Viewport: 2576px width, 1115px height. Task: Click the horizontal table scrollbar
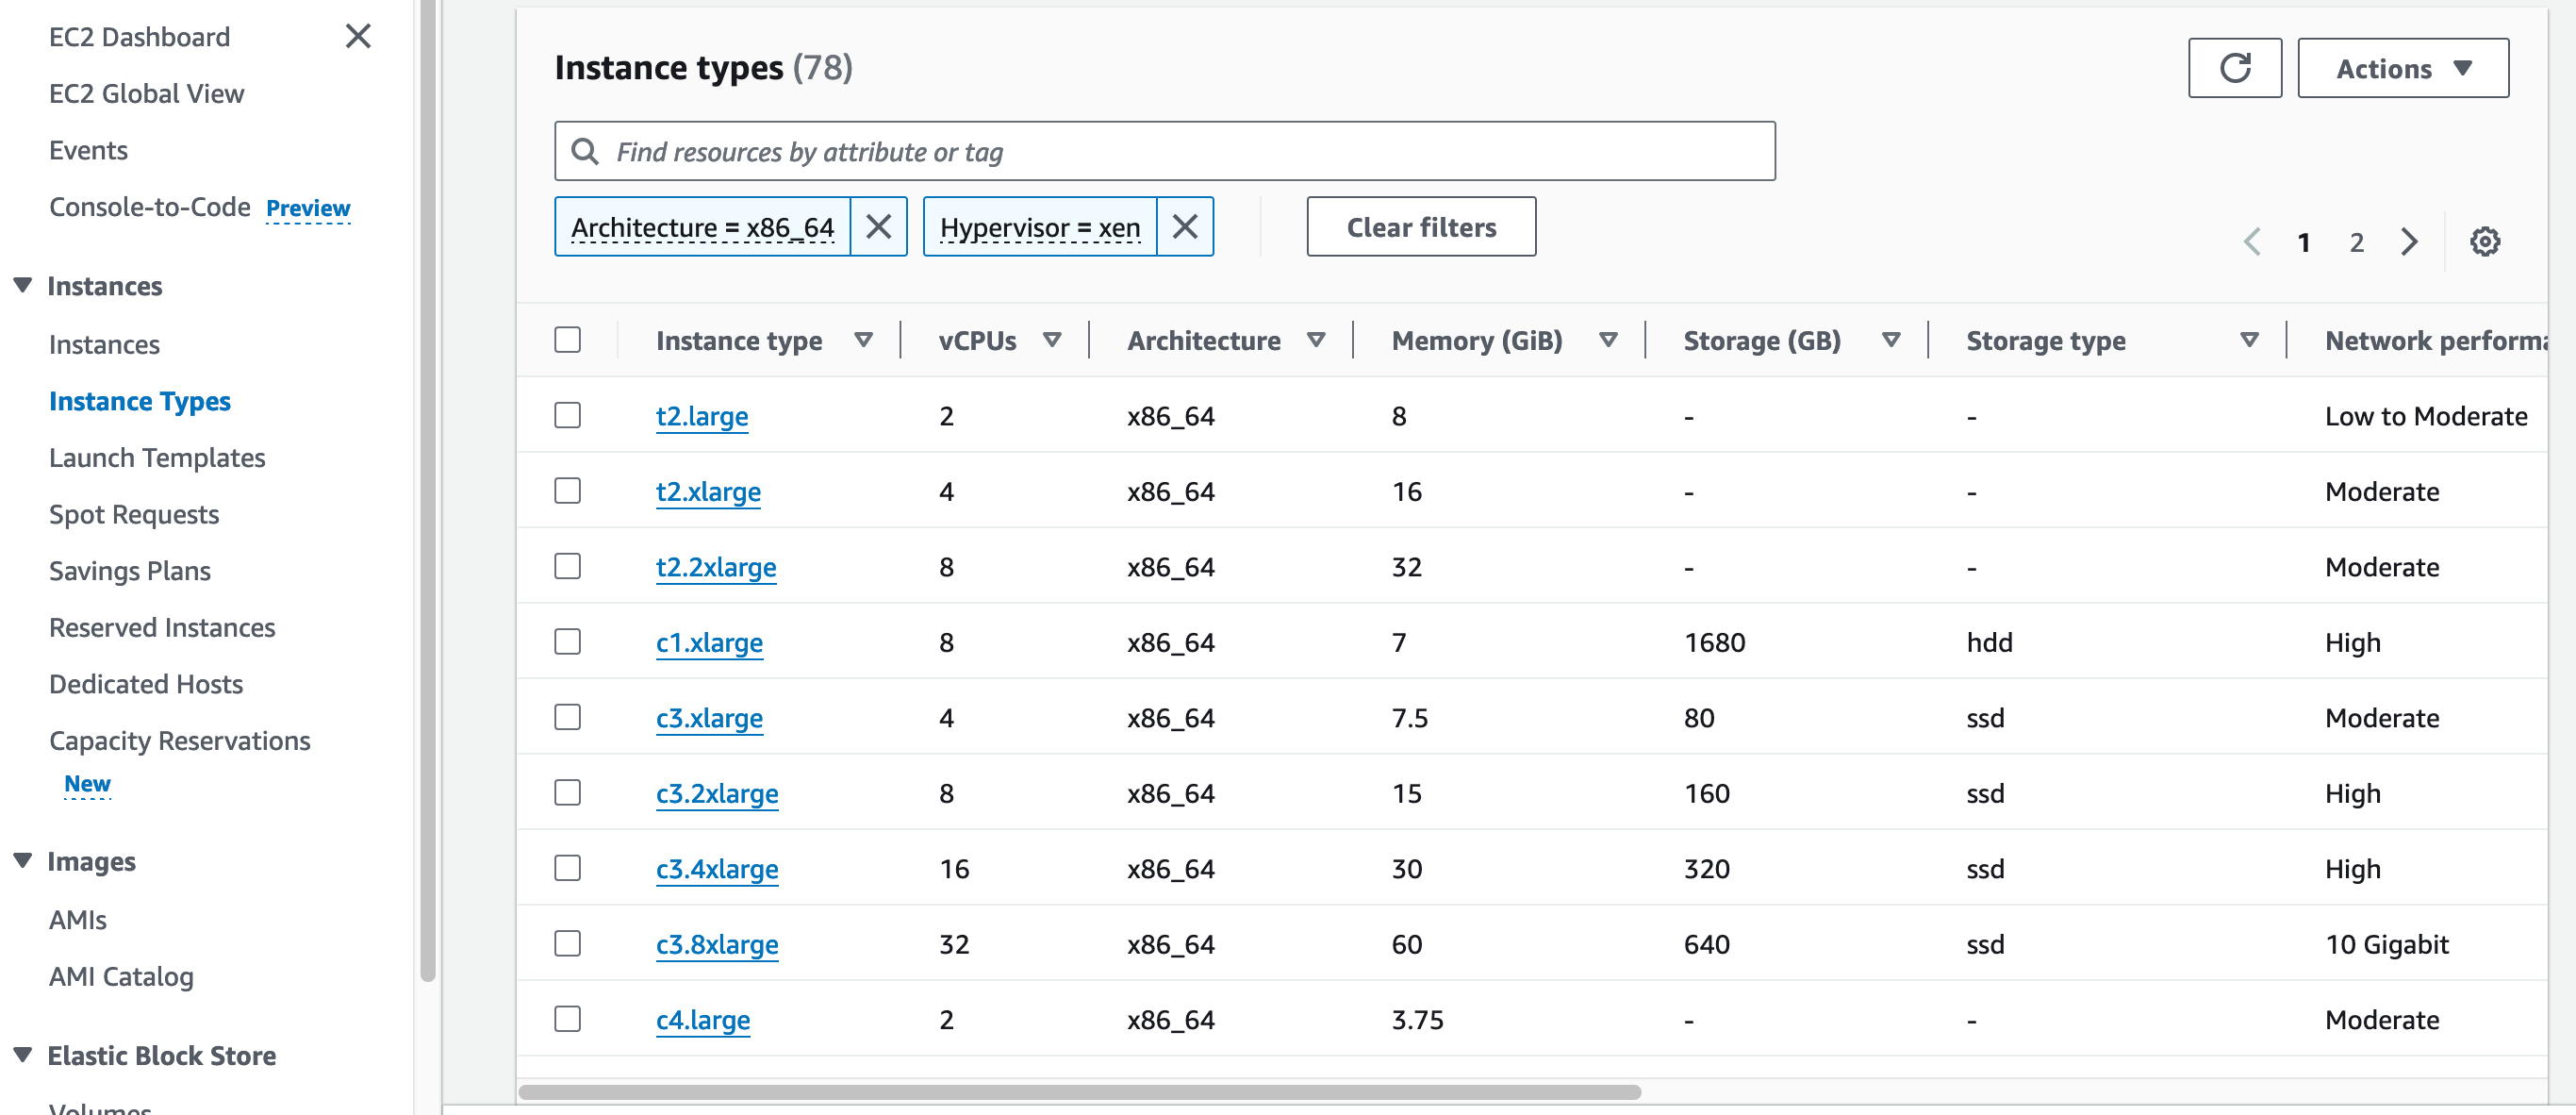1080,1092
